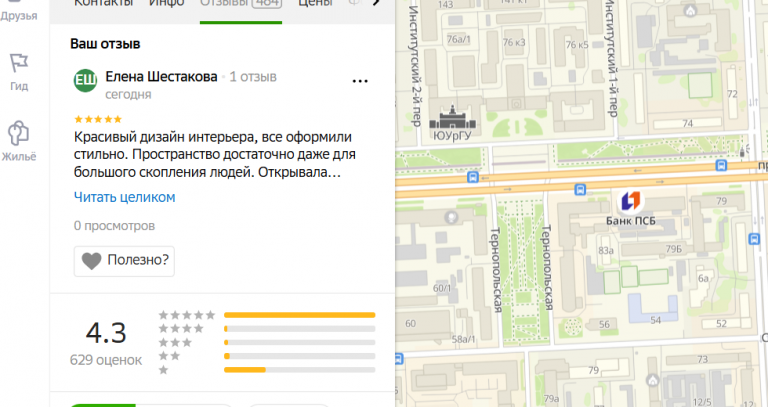The image size is (768, 407).
Task: Click the ЕШ user avatar
Action: (85, 80)
